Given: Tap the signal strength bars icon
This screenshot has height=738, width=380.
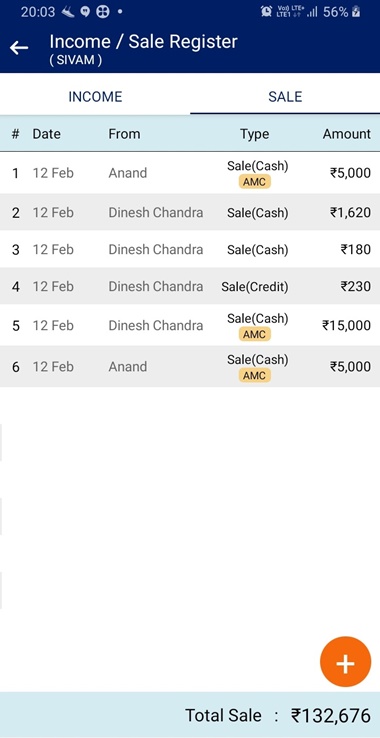Looking at the screenshot, I should pyautogui.click(x=312, y=13).
